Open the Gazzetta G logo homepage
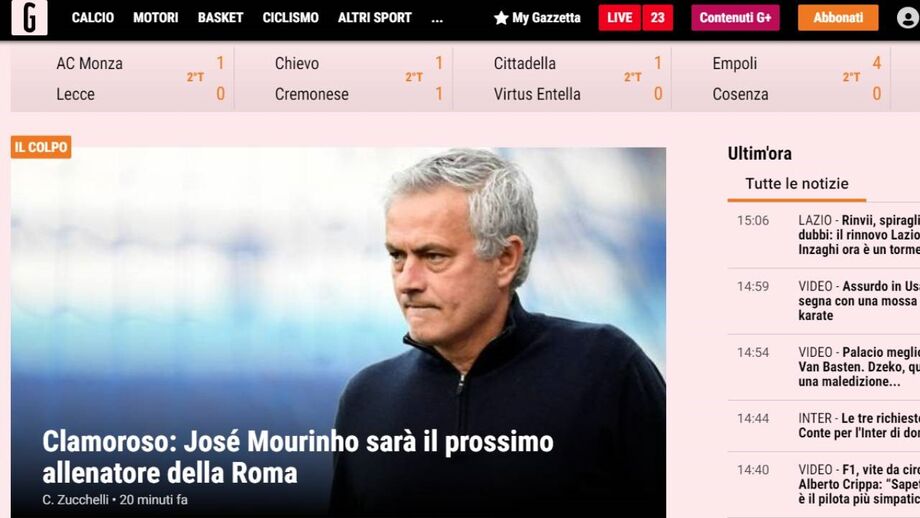The height and width of the screenshot is (518, 920). coord(29,17)
